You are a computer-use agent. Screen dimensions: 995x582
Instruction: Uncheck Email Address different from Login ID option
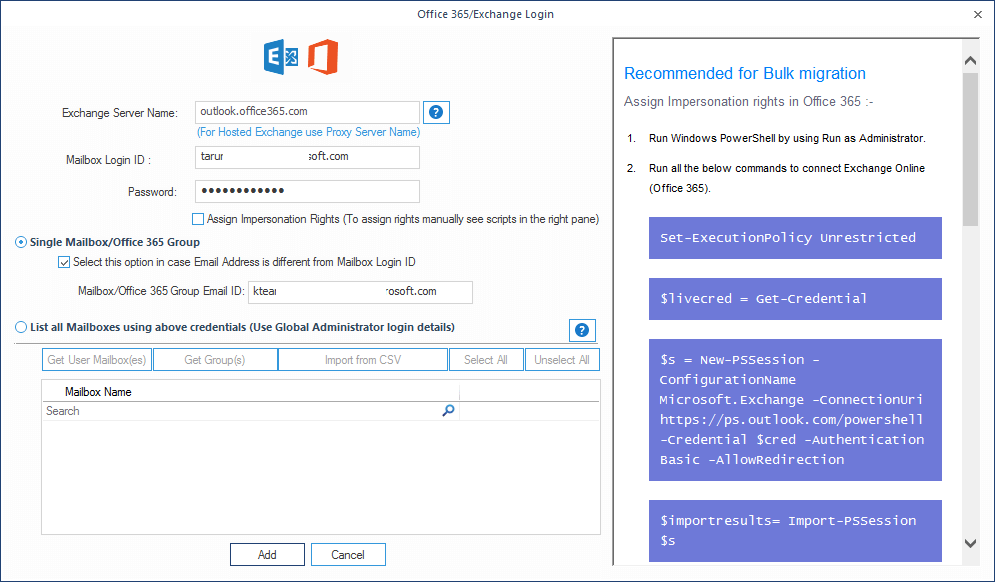[x=63, y=262]
